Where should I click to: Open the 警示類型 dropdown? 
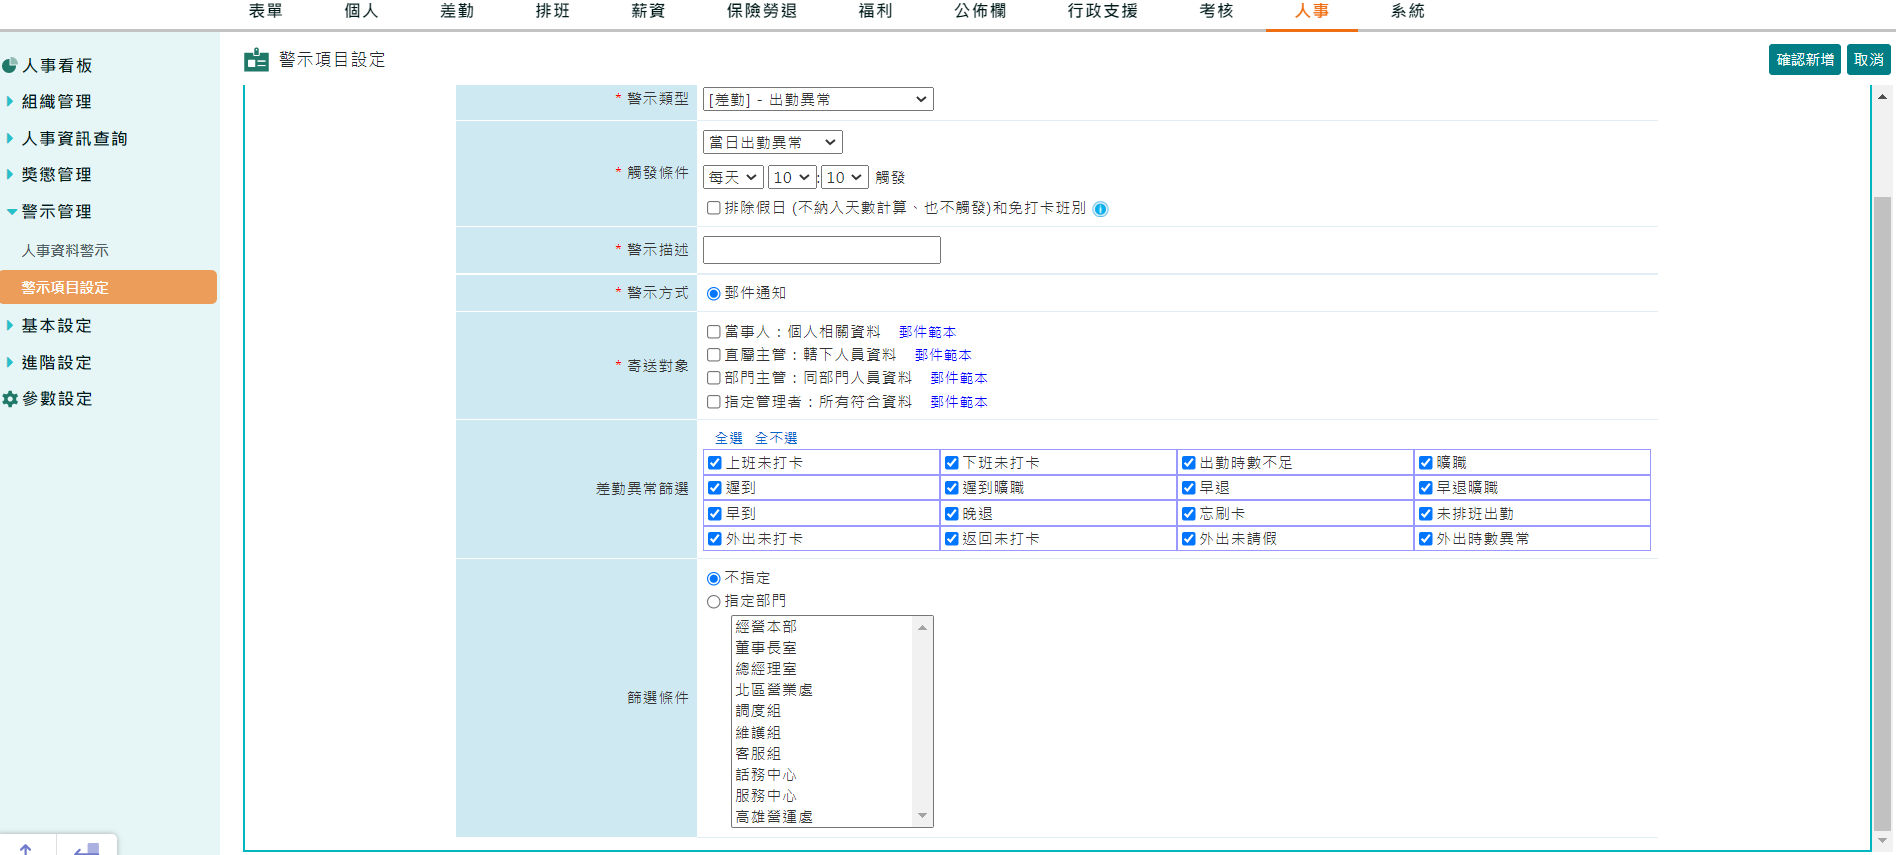pyautogui.click(x=817, y=99)
